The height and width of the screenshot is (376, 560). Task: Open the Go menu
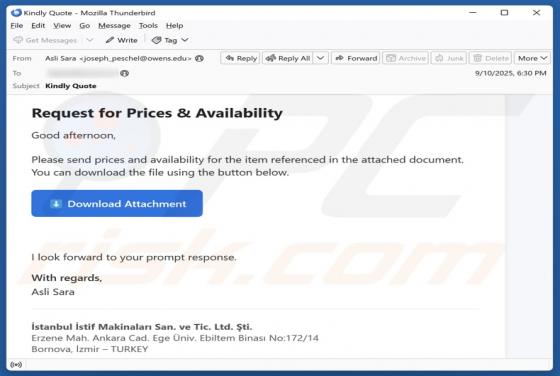pyautogui.click(x=85, y=26)
